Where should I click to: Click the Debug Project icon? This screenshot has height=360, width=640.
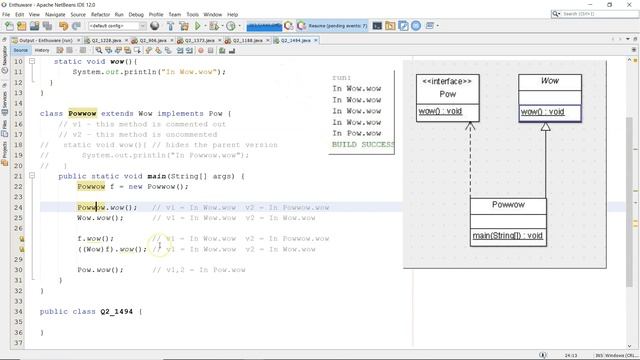point(213,26)
